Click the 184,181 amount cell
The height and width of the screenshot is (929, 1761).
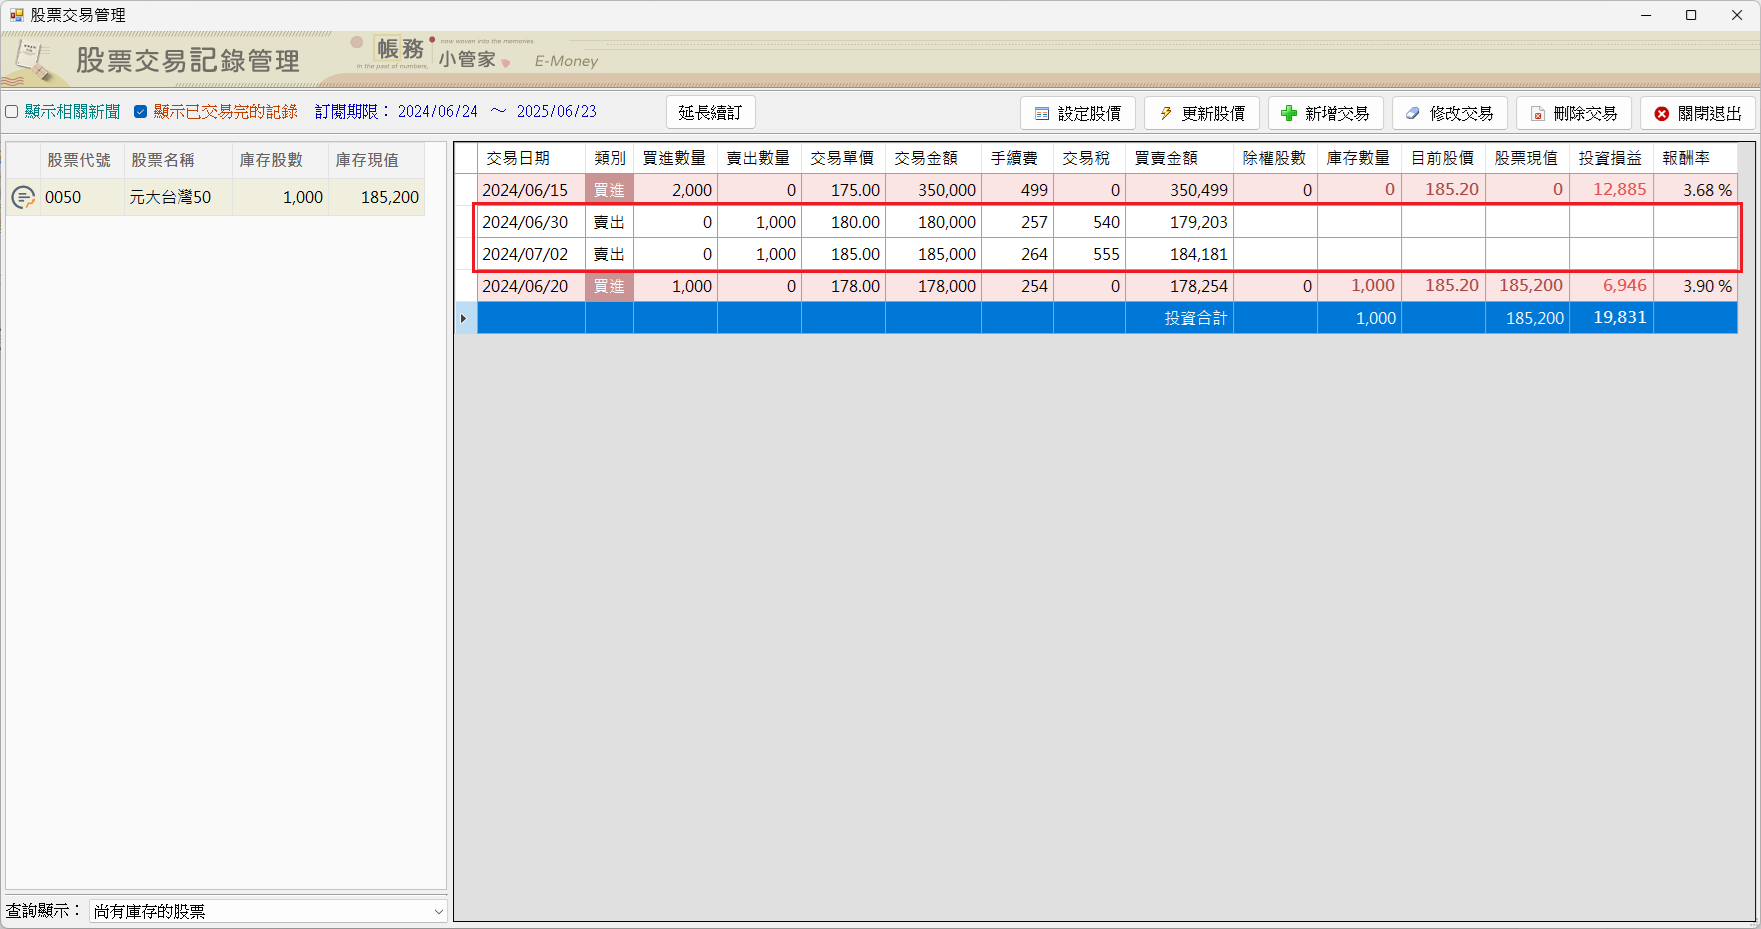click(1179, 254)
